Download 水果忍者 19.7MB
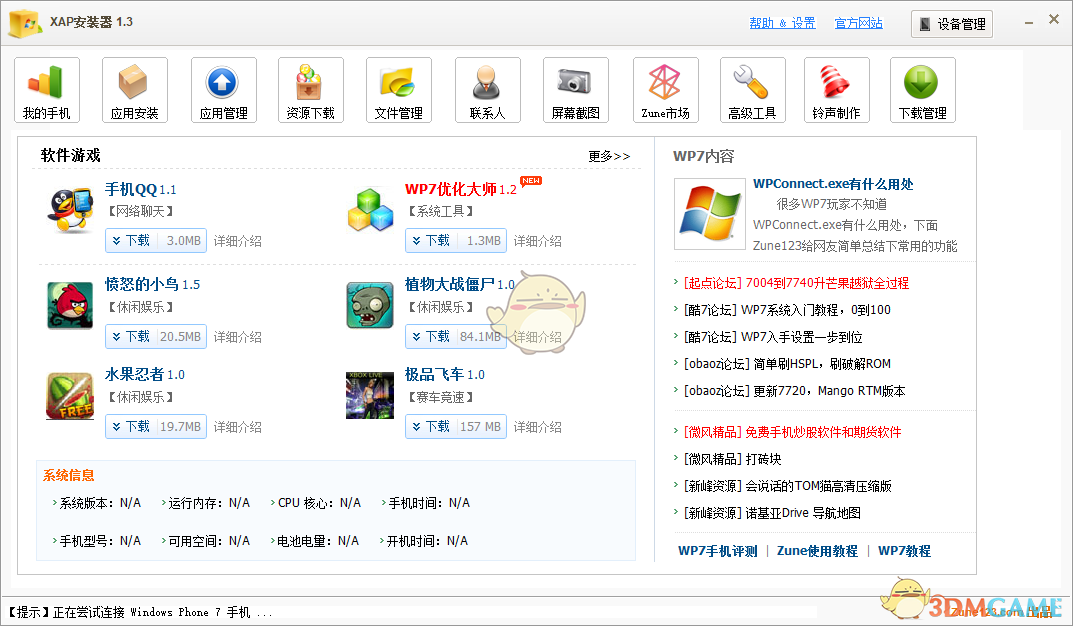The width and height of the screenshot is (1073, 626). 156,427
